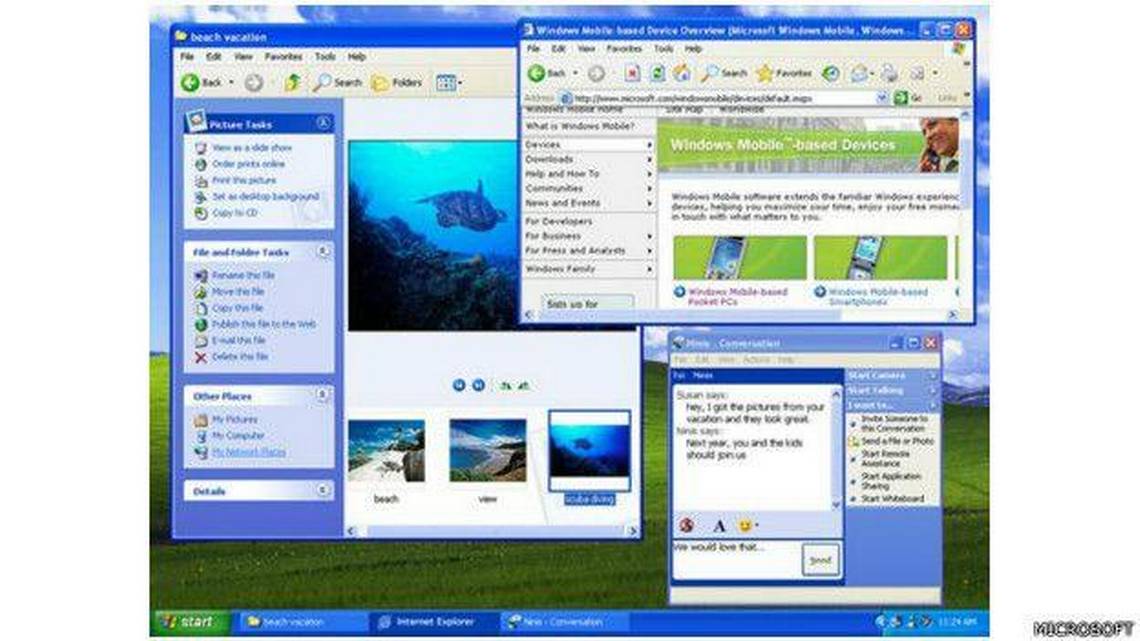1140x641 pixels.
Task: Click View as a slide show
Action: 252,148
